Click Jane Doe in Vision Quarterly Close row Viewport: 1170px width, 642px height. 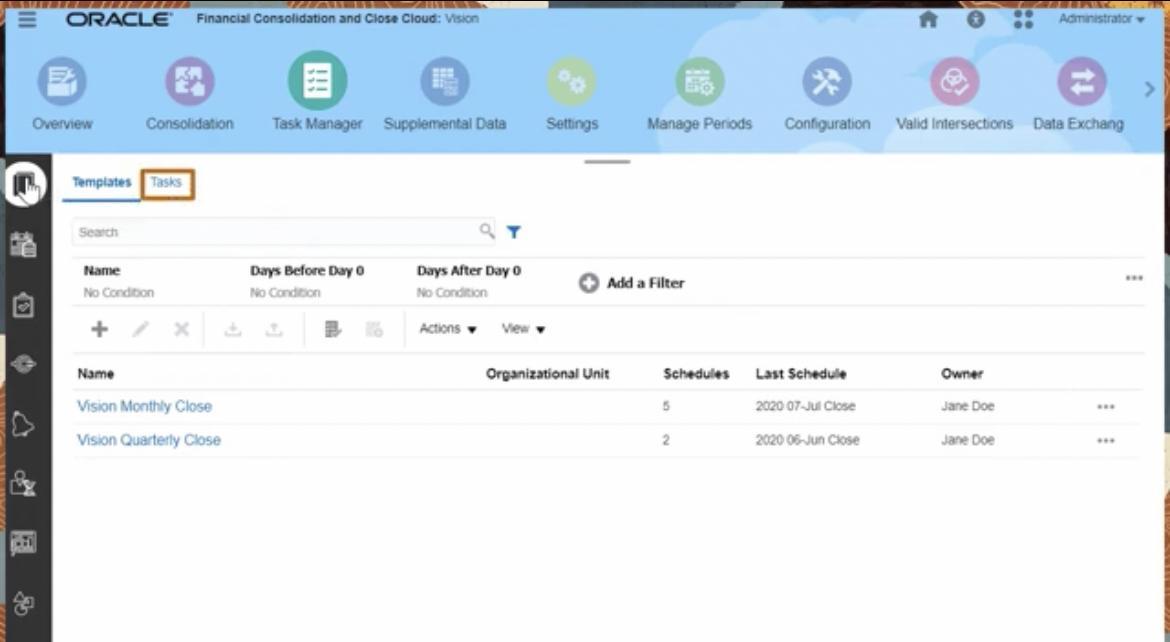[x=968, y=440]
